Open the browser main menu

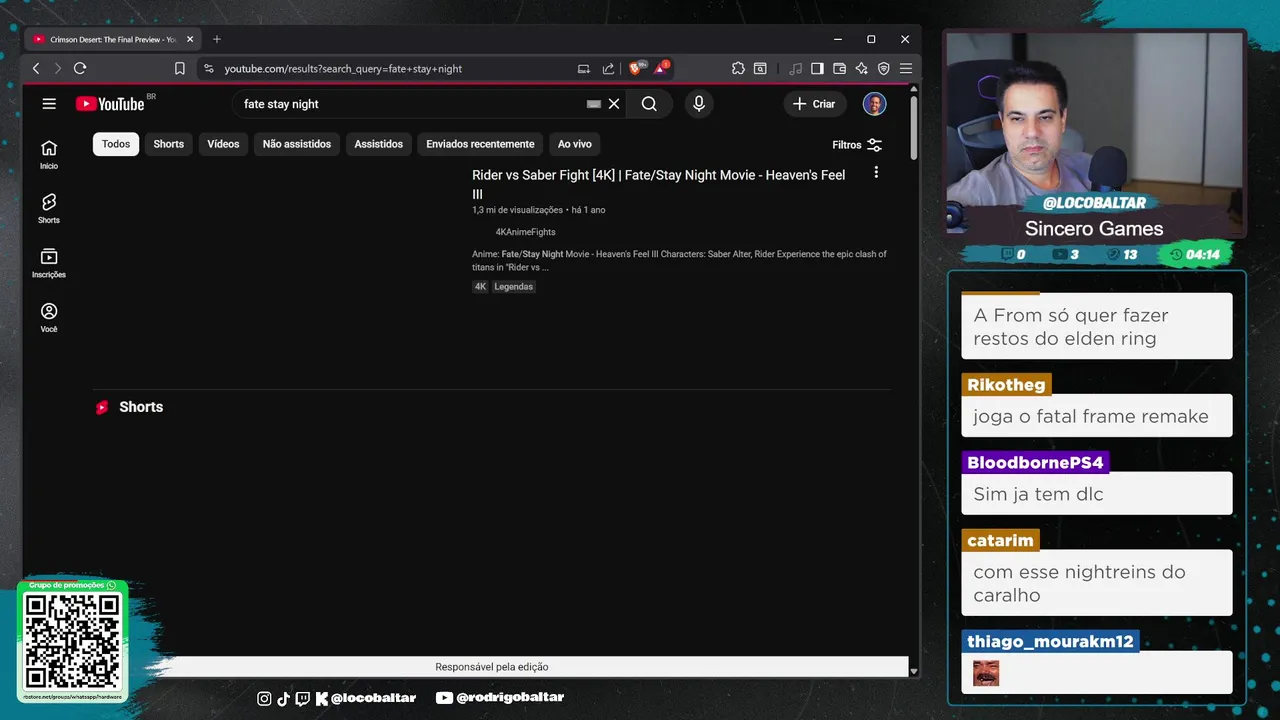pos(905,68)
